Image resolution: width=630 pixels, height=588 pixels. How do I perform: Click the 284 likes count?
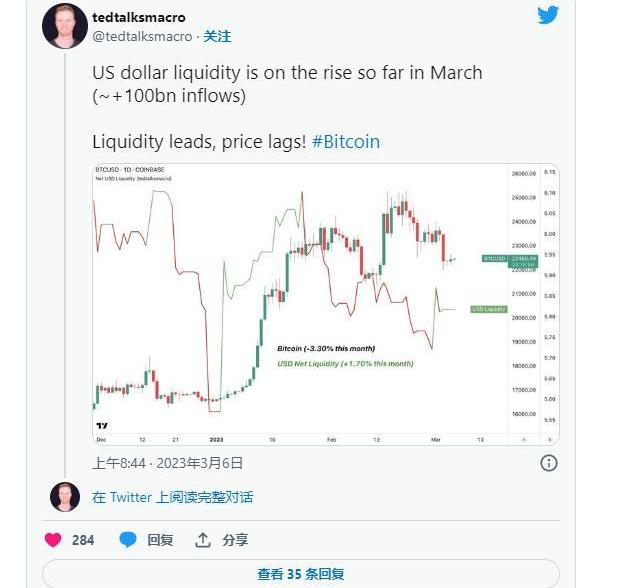(83, 540)
